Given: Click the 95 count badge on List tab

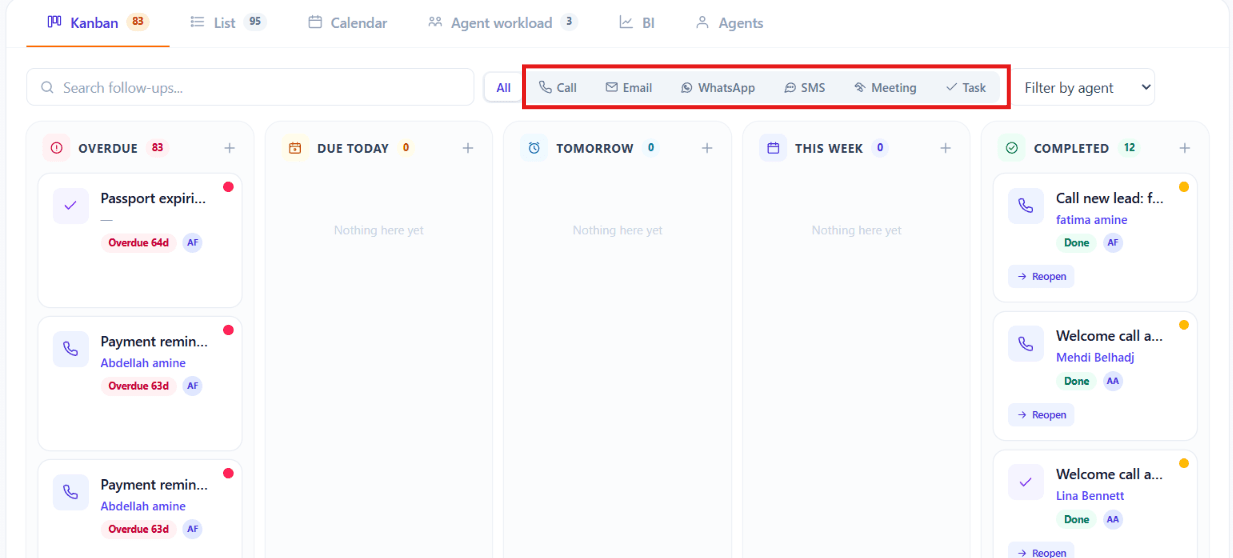Looking at the screenshot, I should tap(255, 22).
